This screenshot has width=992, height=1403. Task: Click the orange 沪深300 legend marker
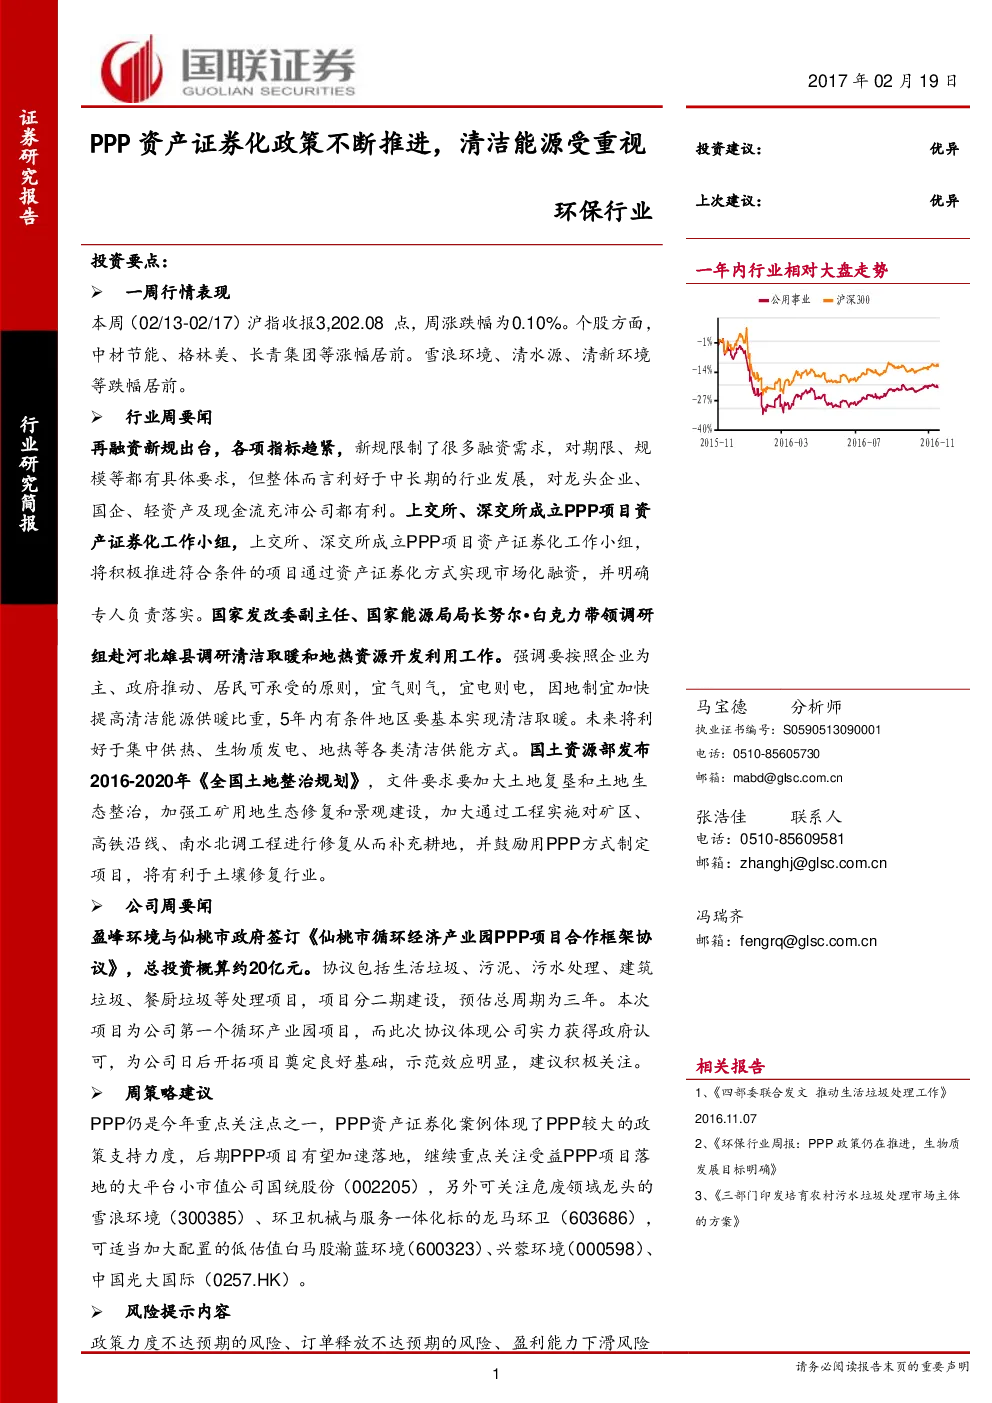pos(828,300)
